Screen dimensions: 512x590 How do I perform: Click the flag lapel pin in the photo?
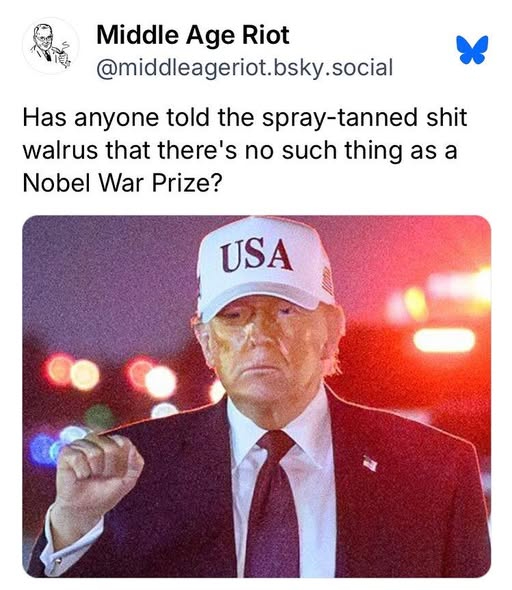coord(370,463)
